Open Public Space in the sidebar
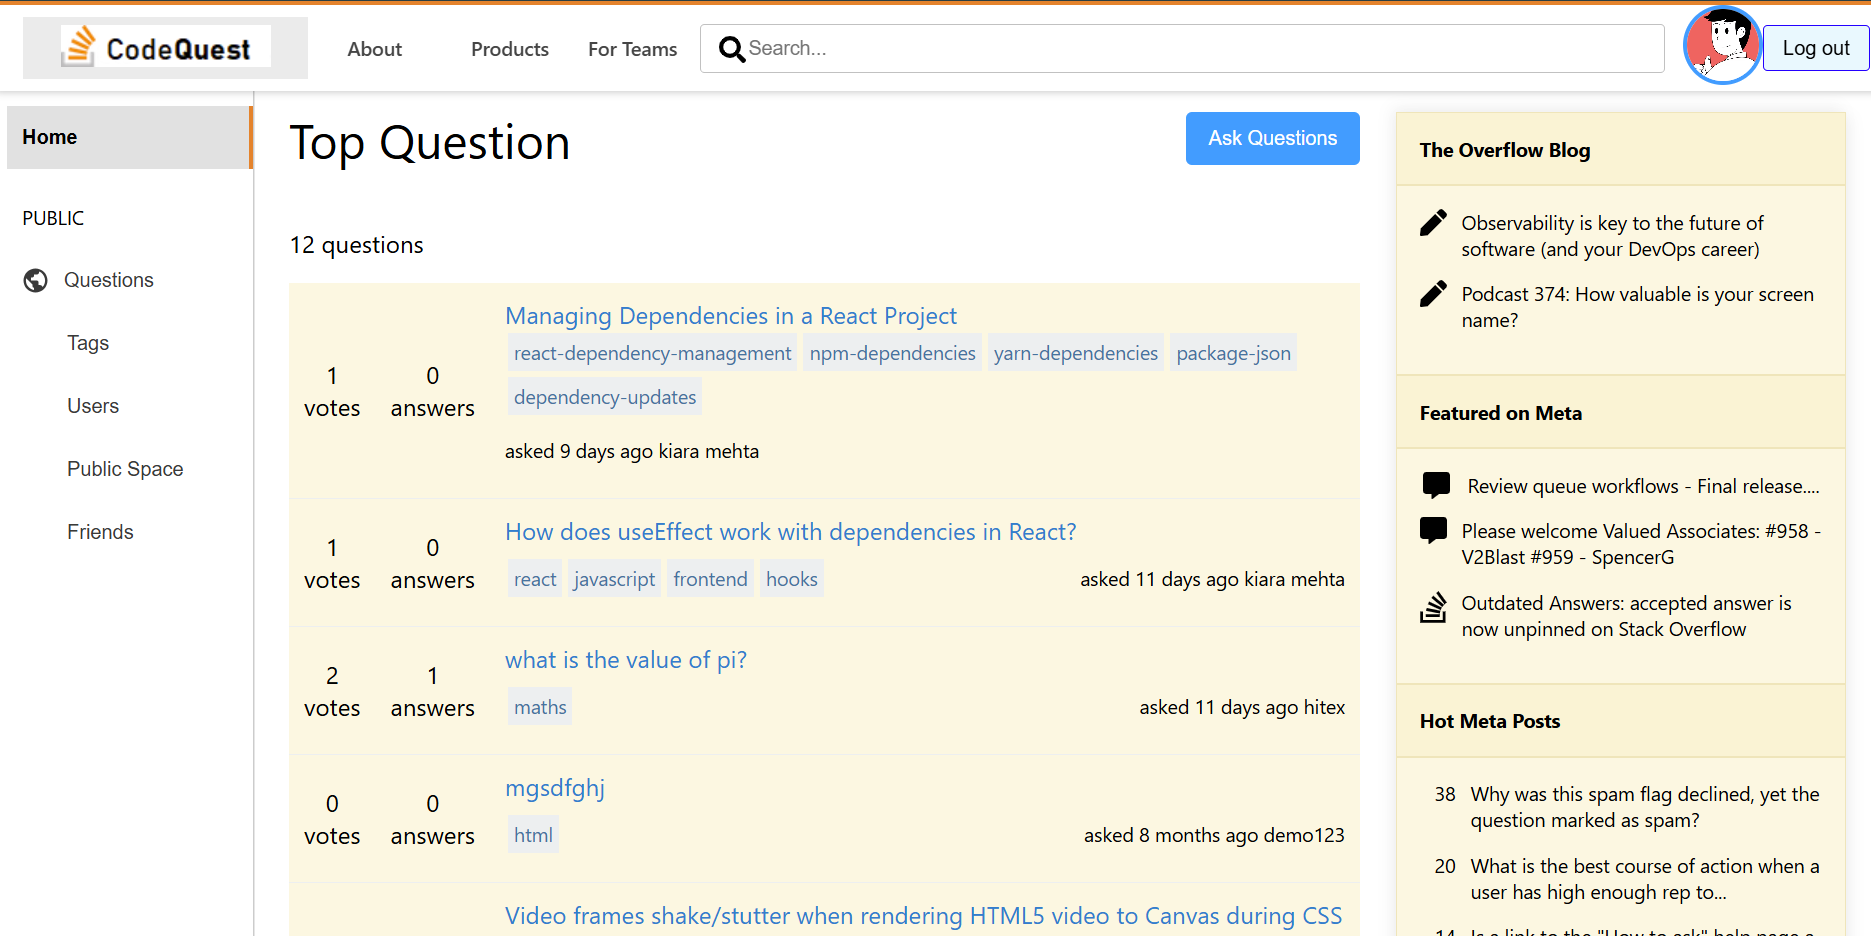 (x=125, y=469)
